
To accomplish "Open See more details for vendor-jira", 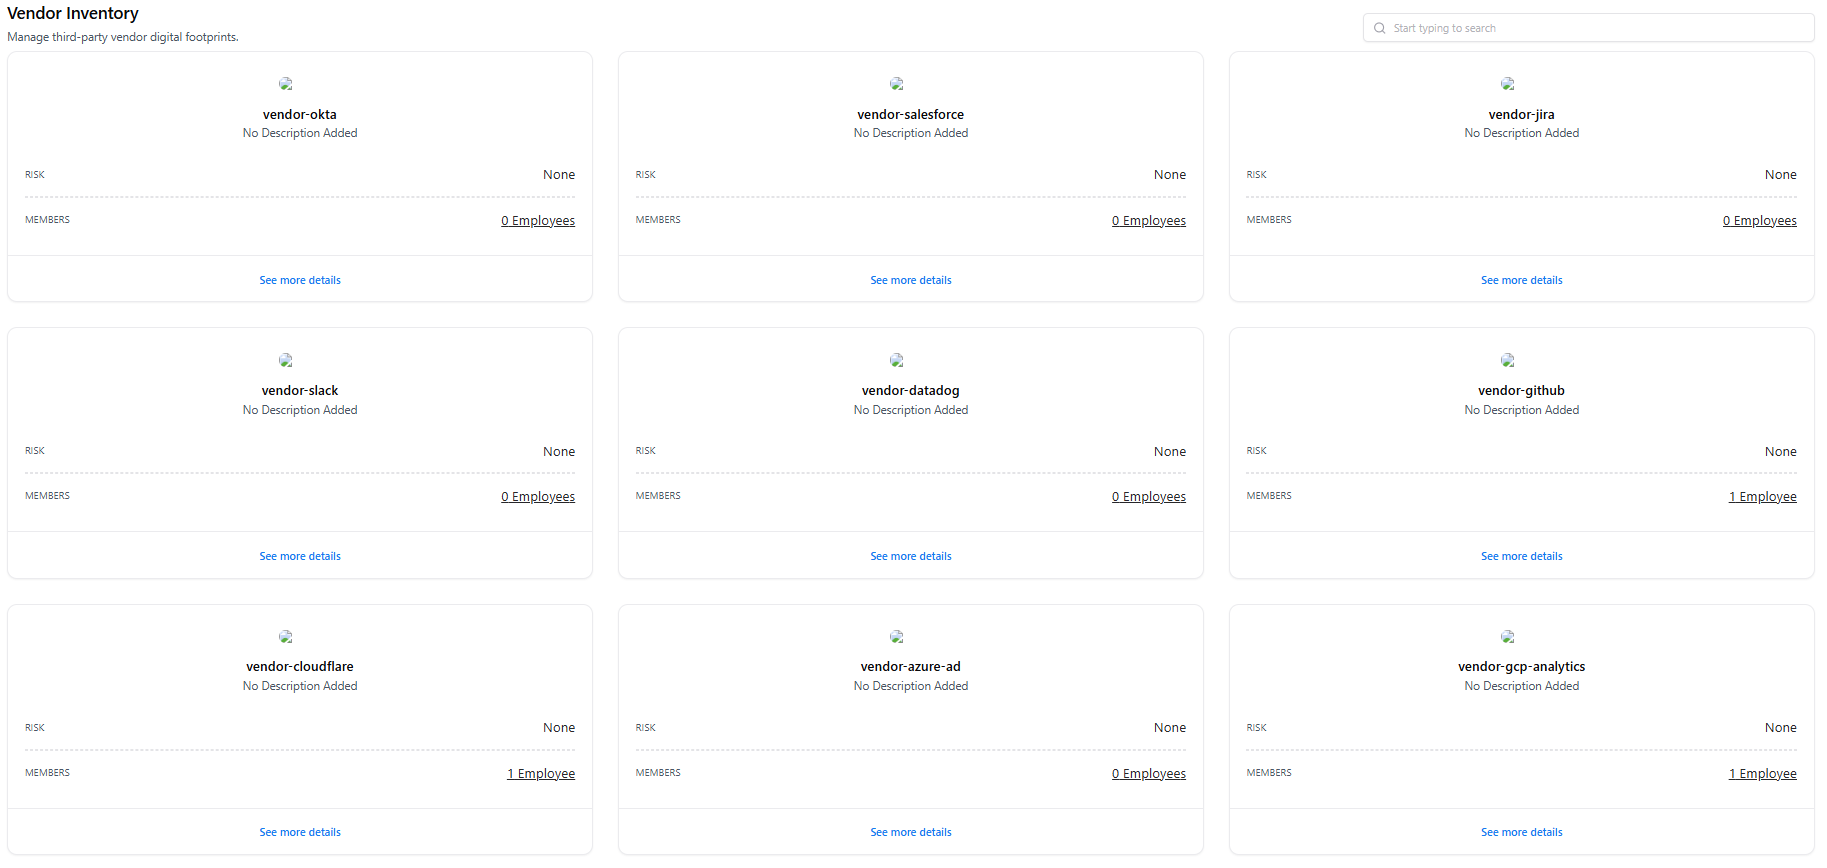I will tap(1522, 280).
